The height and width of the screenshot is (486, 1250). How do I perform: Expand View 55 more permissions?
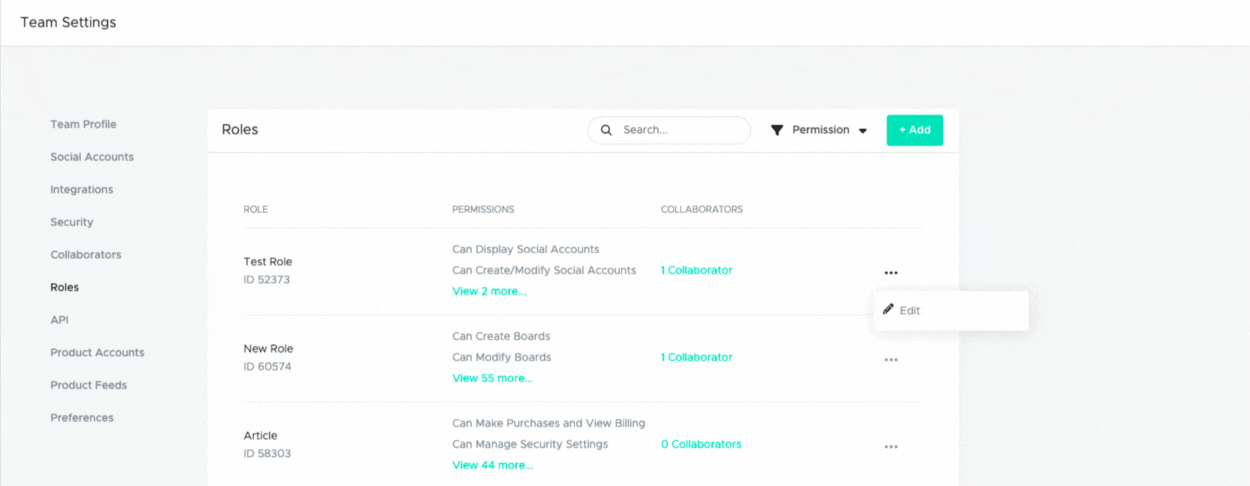(x=492, y=378)
